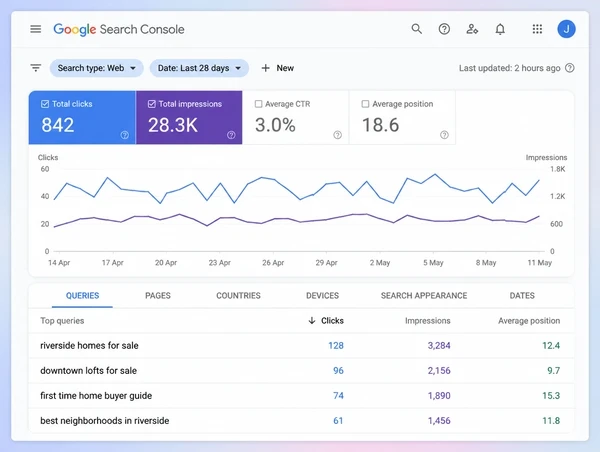Click the Top queries column header

pos(62,321)
